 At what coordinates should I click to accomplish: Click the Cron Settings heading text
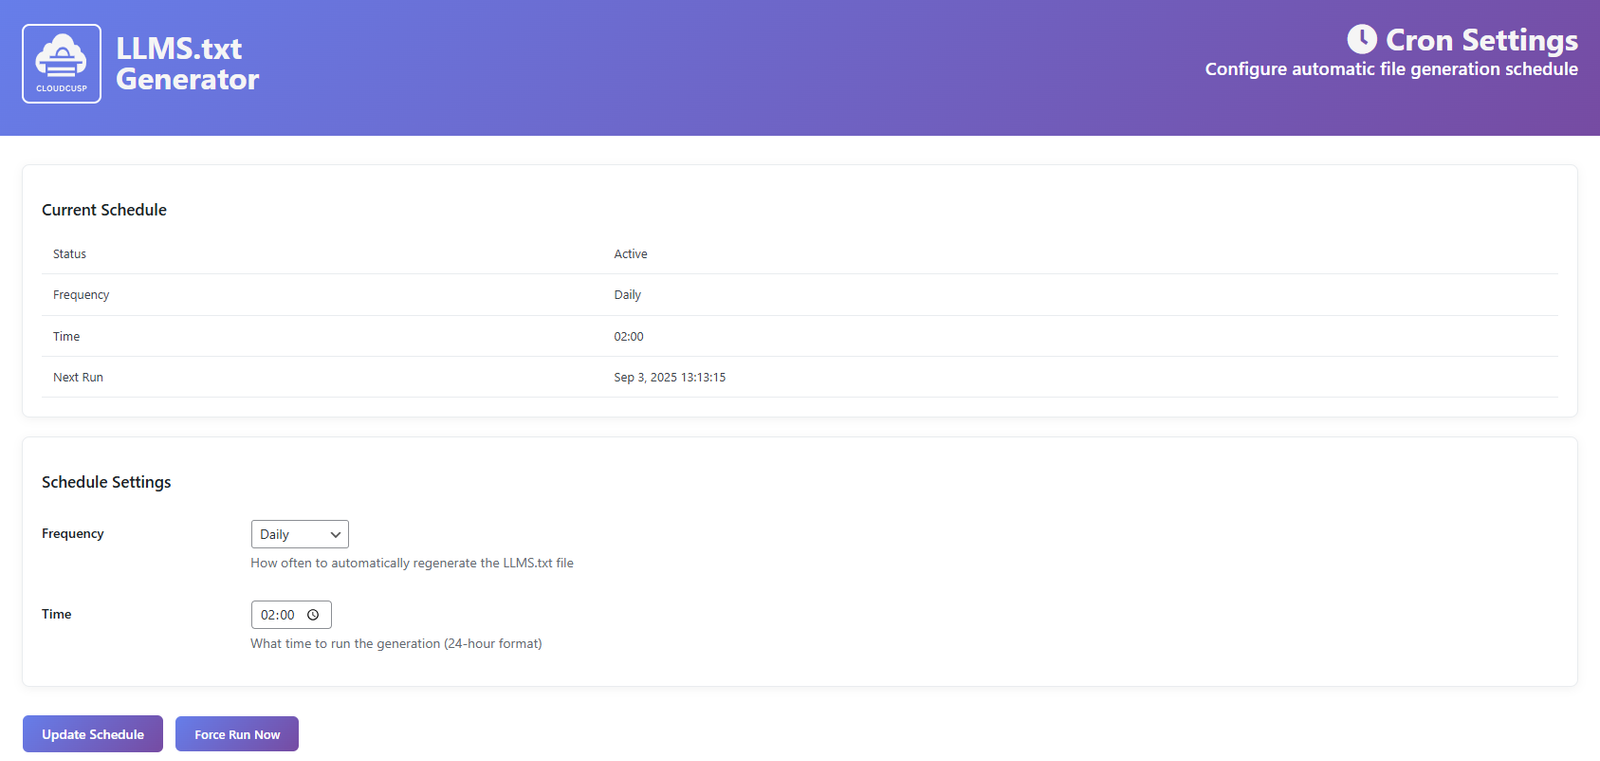[1481, 40]
